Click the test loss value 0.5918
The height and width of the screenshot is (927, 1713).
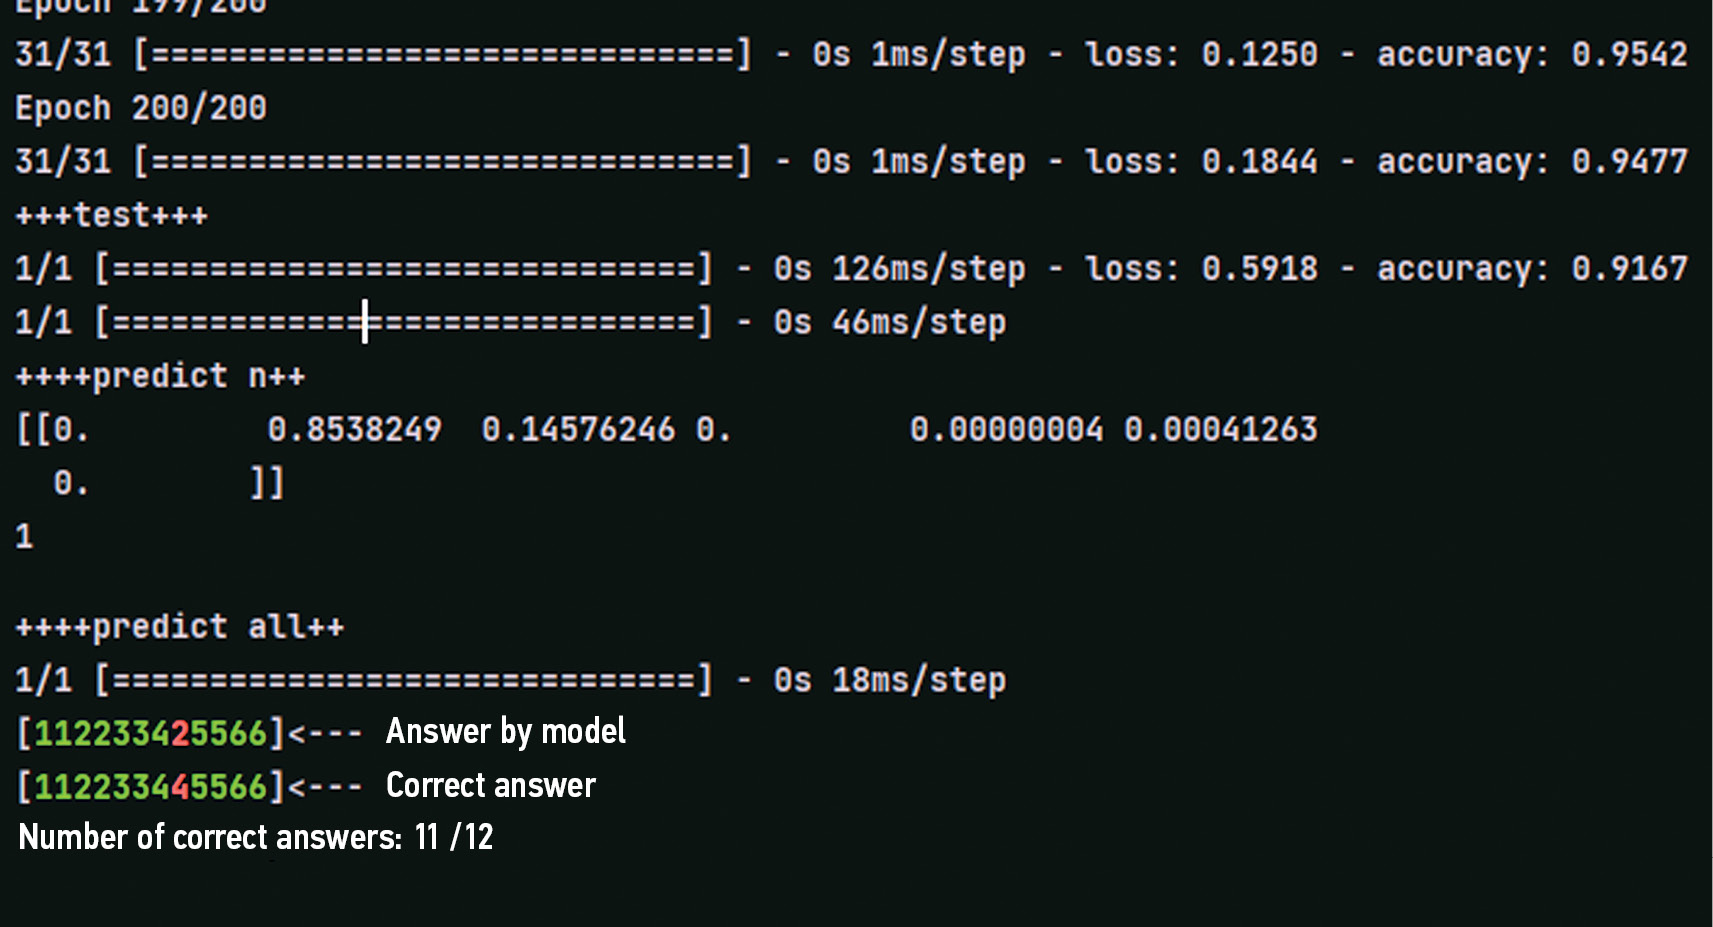tap(1259, 268)
